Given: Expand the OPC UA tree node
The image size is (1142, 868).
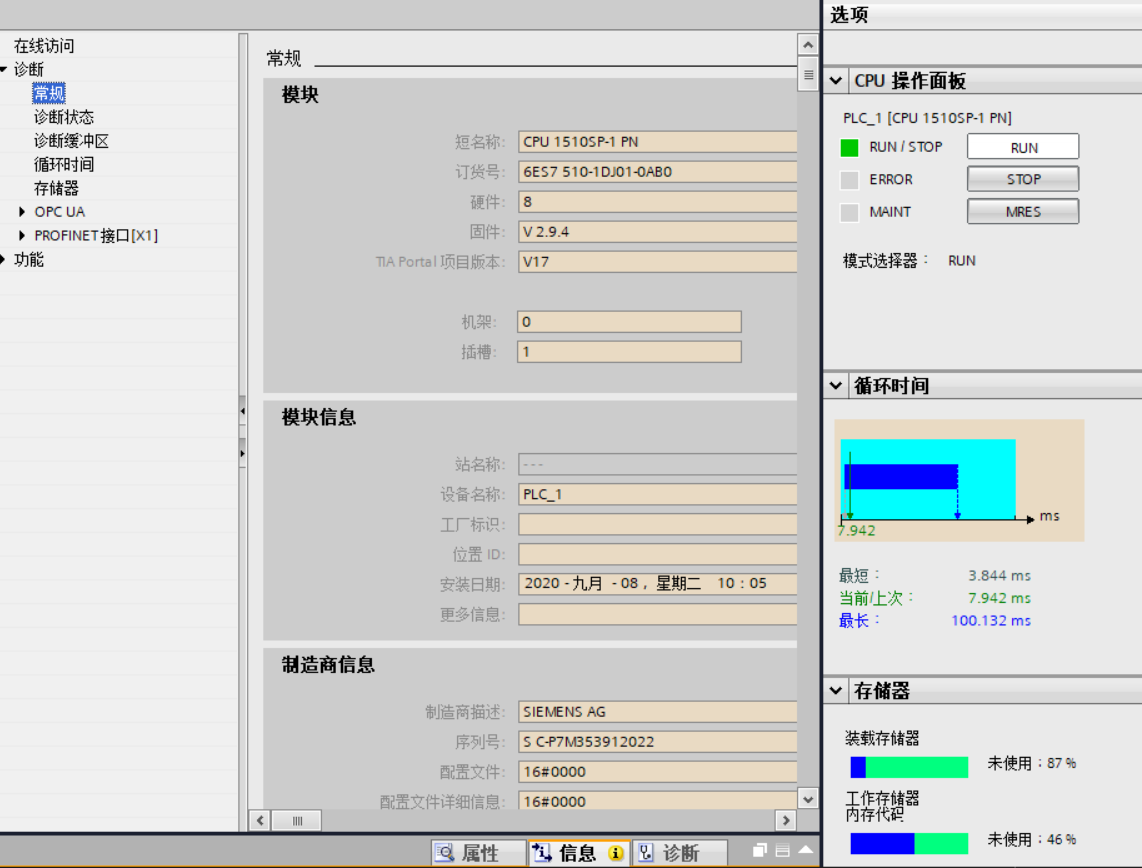Looking at the screenshot, I should pyautogui.click(x=23, y=212).
